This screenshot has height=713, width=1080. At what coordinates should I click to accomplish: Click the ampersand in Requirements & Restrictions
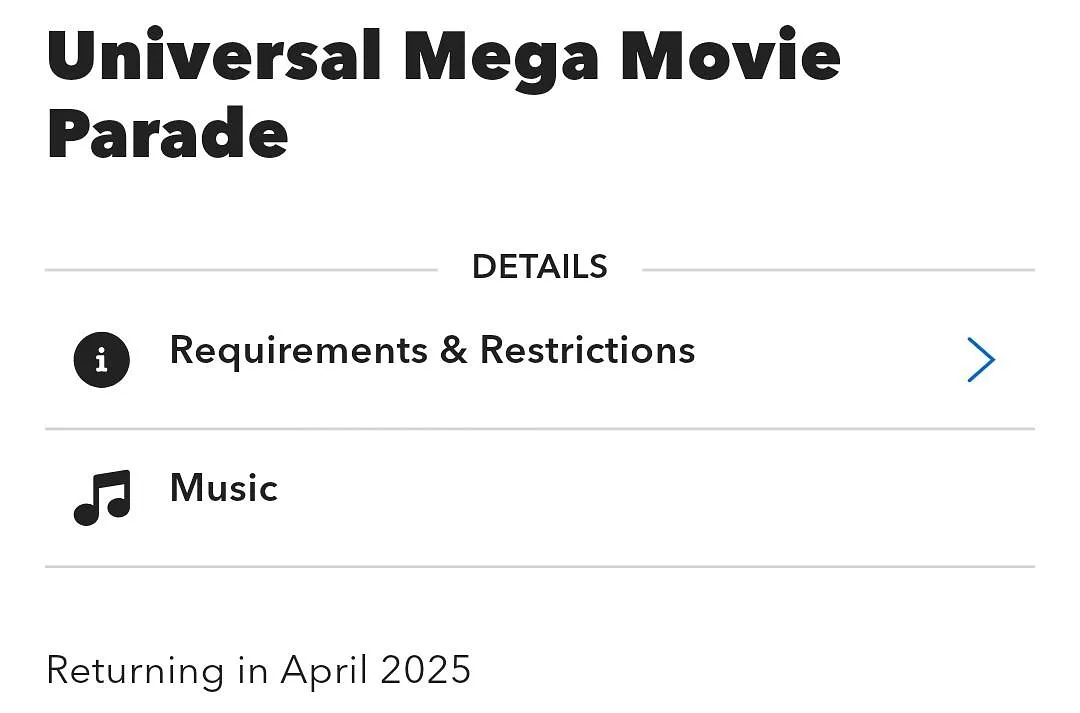tap(454, 350)
